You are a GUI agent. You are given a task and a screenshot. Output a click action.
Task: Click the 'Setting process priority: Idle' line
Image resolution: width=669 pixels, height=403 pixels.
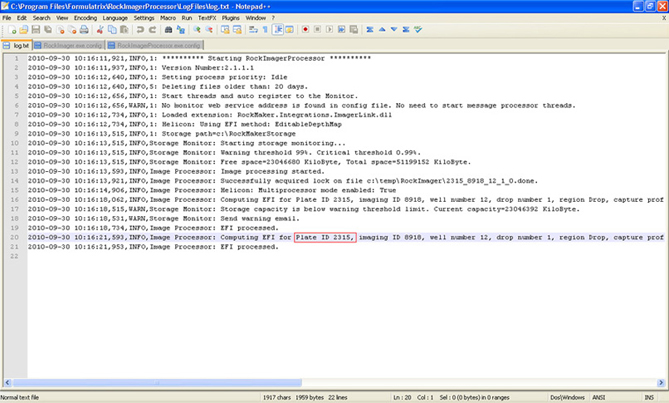(157, 77)
